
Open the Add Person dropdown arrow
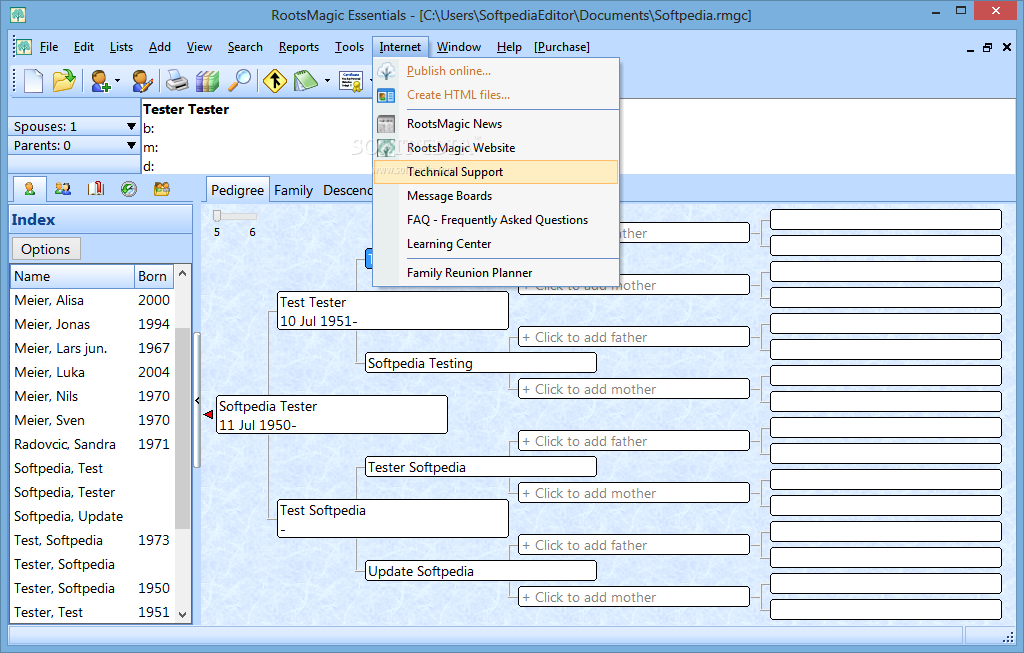(118, 81)
